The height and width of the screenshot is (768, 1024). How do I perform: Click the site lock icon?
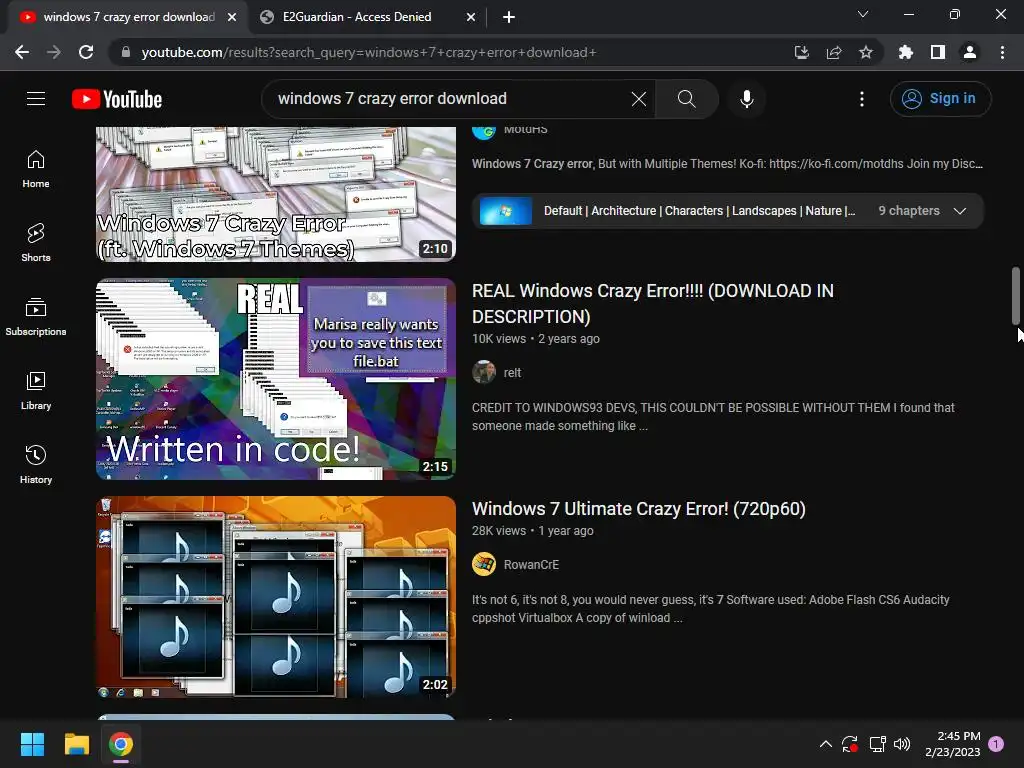click(x=126, y=52)
